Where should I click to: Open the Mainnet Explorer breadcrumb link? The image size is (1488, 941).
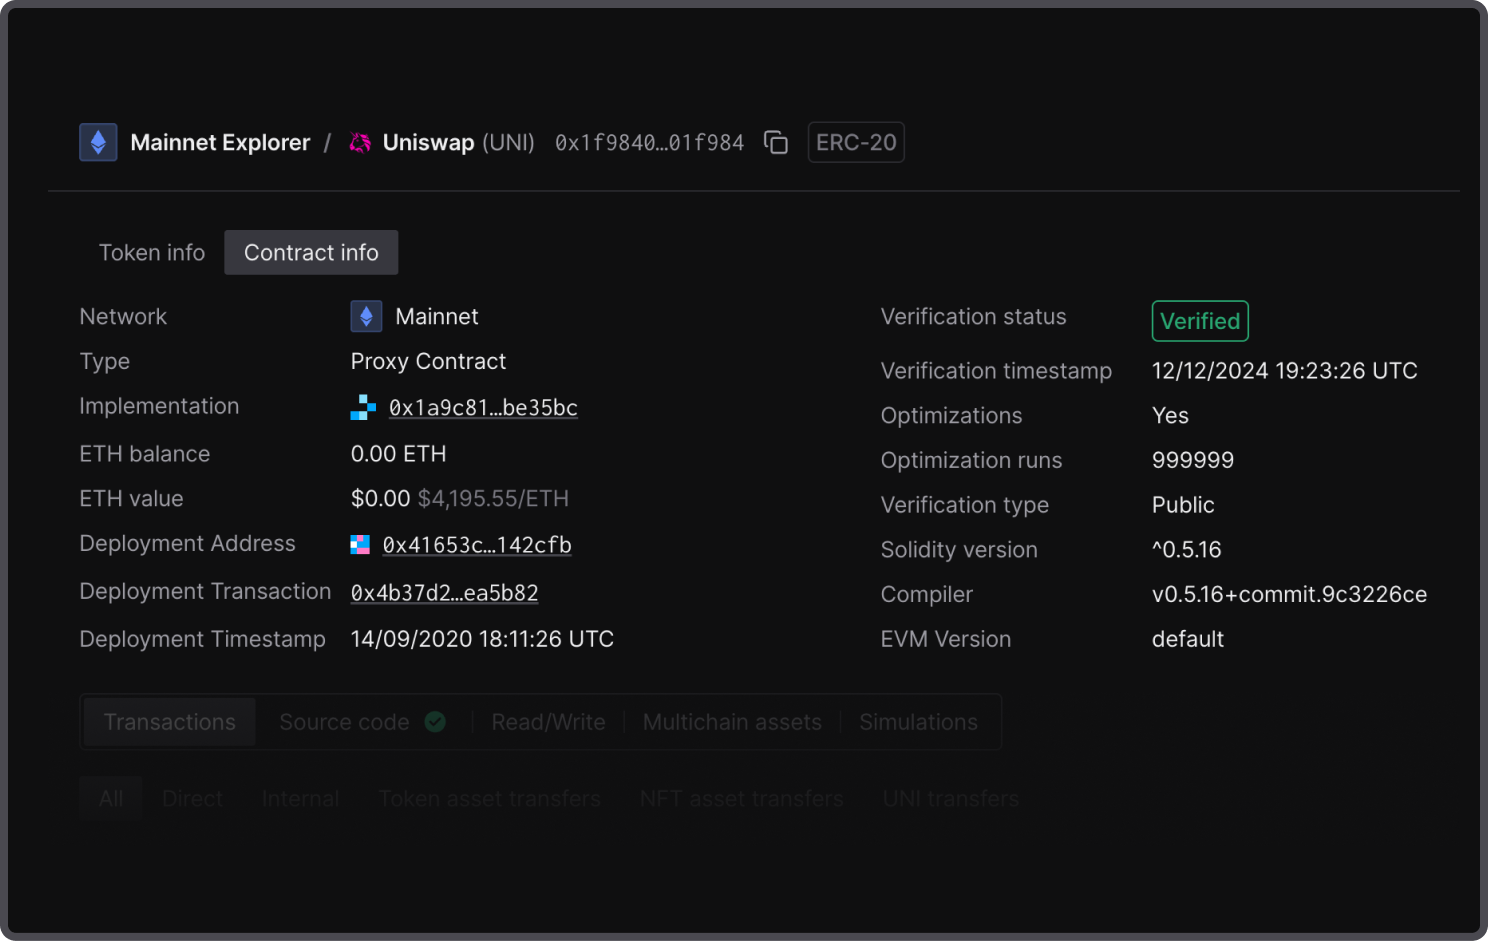(220, 143)
